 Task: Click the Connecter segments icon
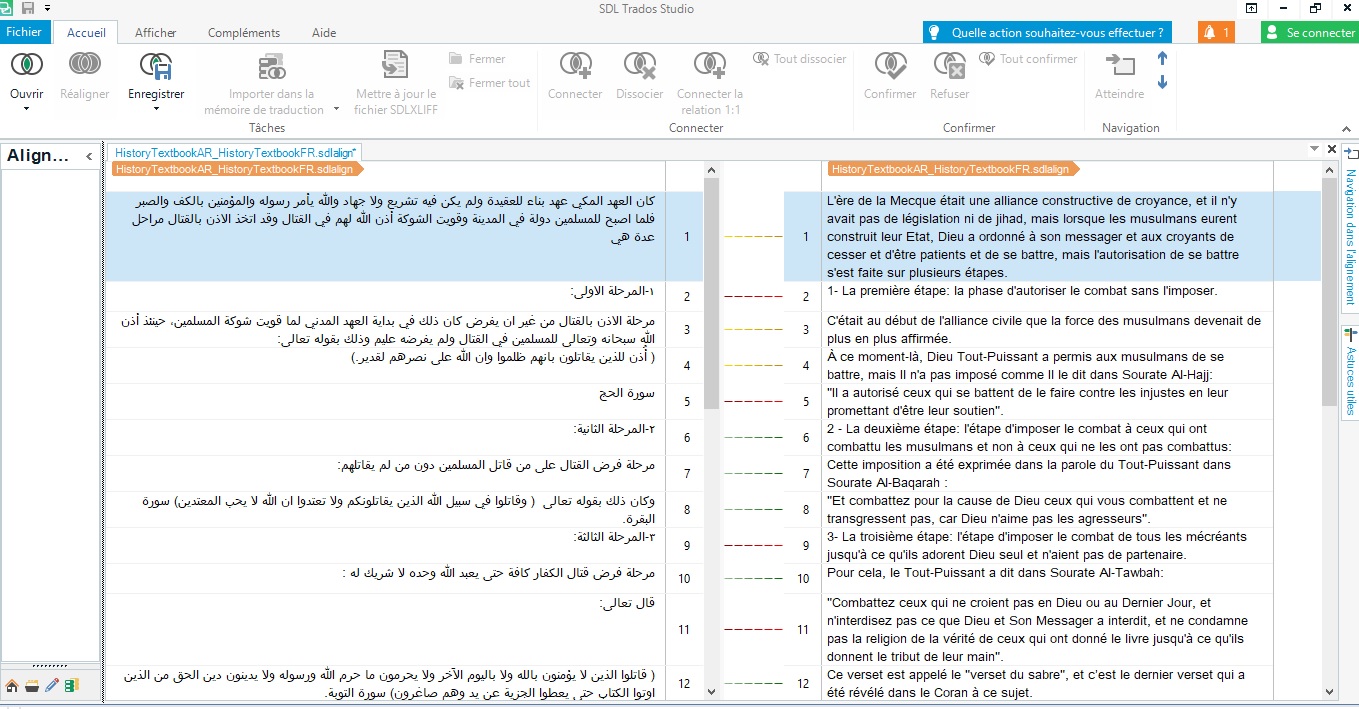(x=575, y=65)
